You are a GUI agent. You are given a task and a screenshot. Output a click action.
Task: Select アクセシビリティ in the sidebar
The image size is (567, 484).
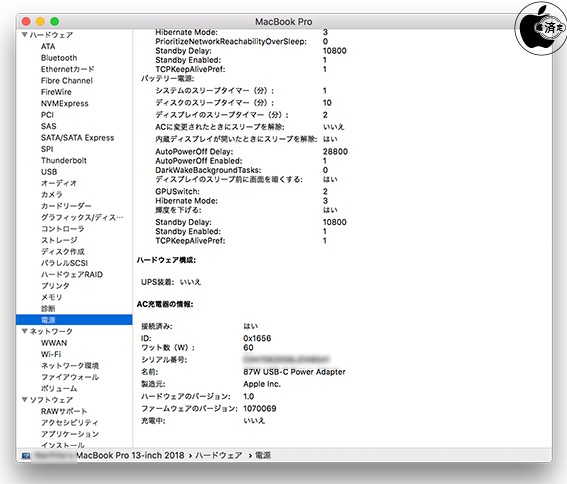69,423
